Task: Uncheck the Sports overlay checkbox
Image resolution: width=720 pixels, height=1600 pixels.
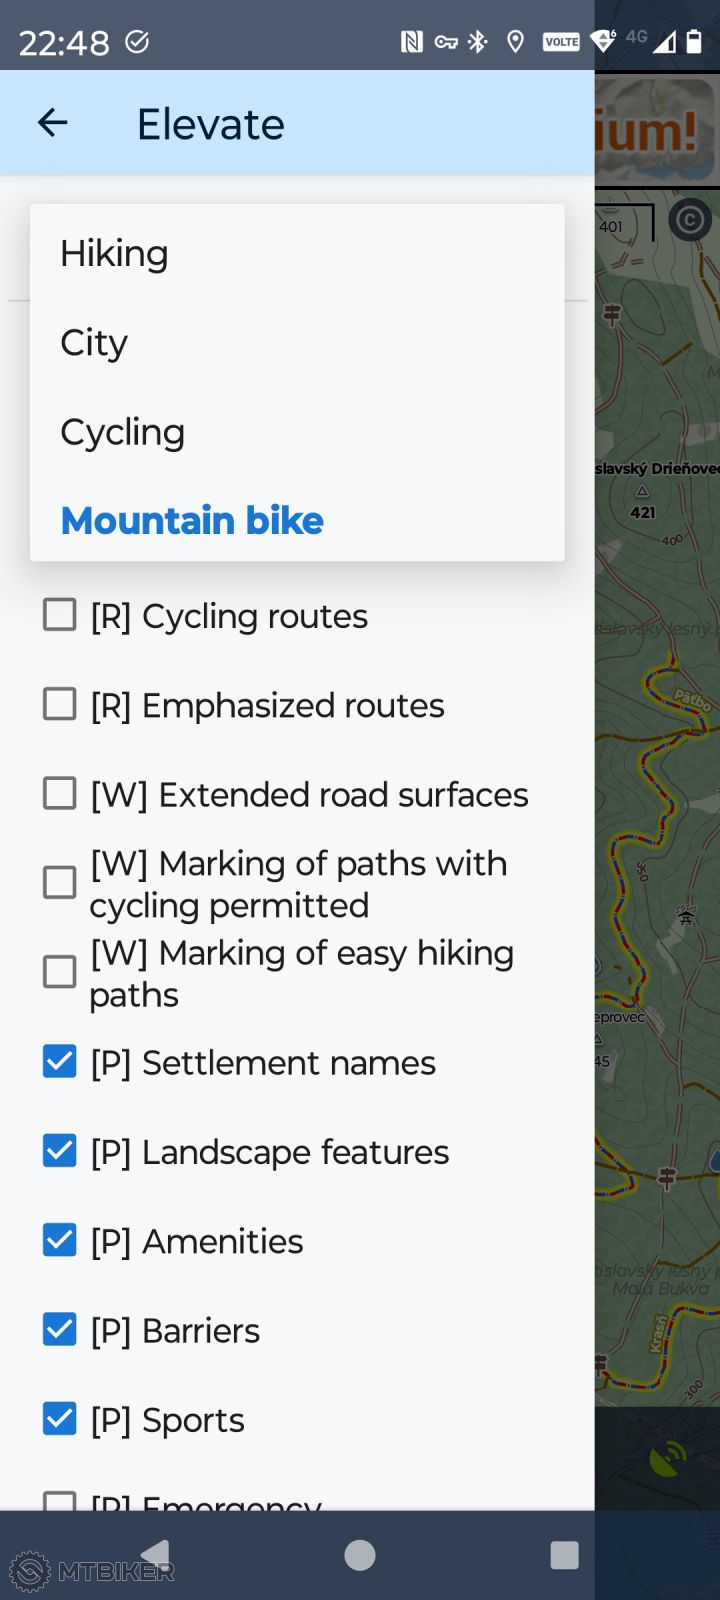Action: pos(60,1418)
